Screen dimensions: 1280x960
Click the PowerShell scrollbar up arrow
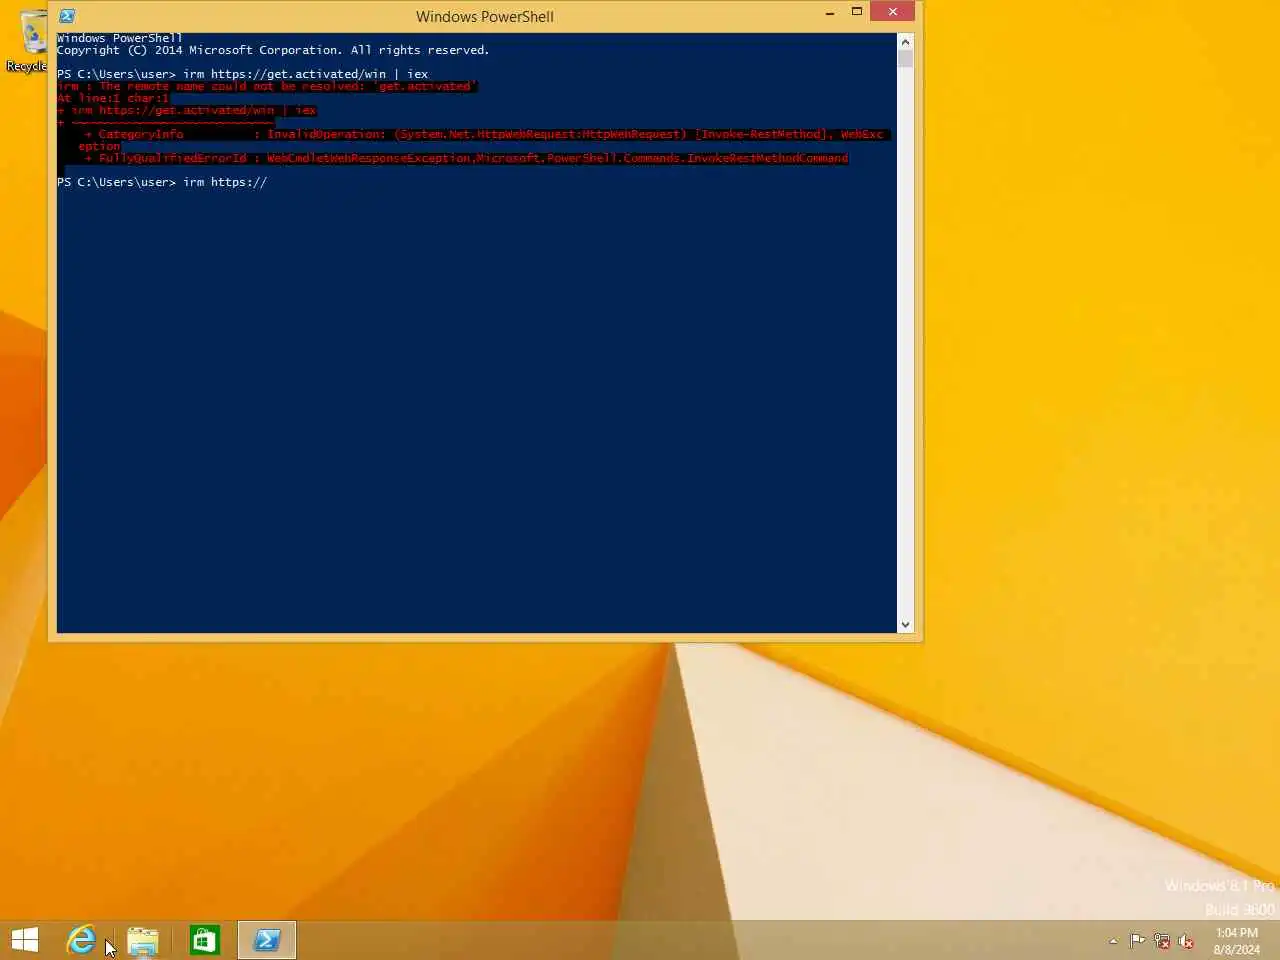tap(905, 41)
